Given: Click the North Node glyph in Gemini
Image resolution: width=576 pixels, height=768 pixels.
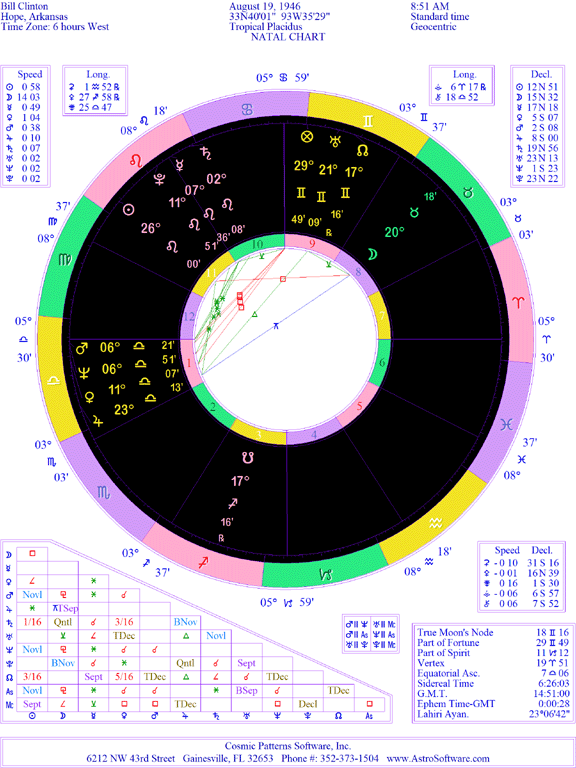Looking at the screenshot, I should (x=363, y=150).
